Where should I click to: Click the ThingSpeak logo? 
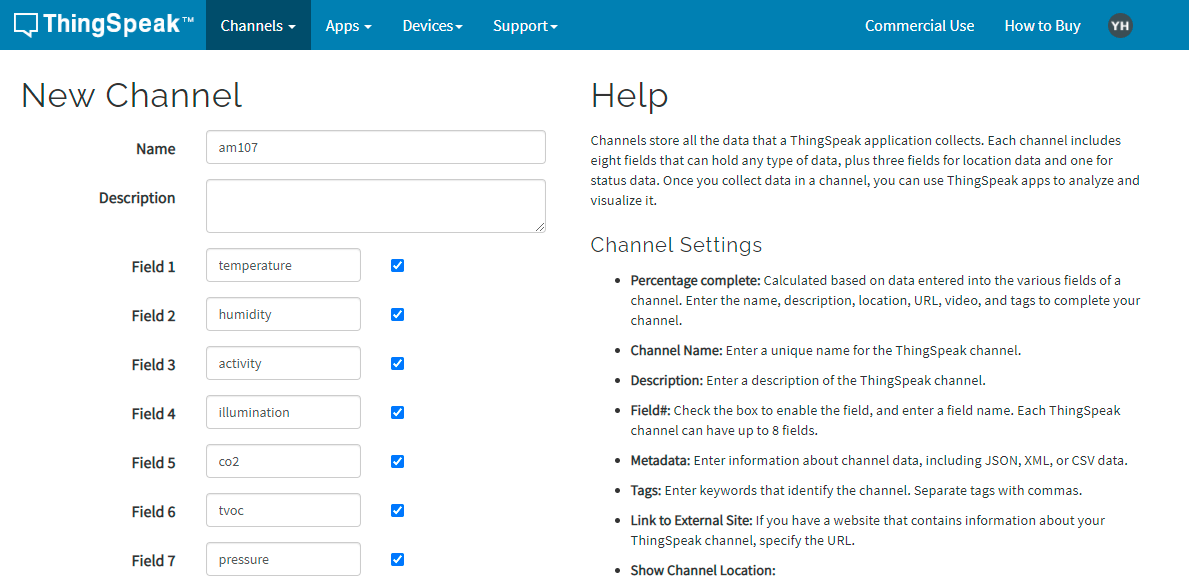(x=105, y=25)
